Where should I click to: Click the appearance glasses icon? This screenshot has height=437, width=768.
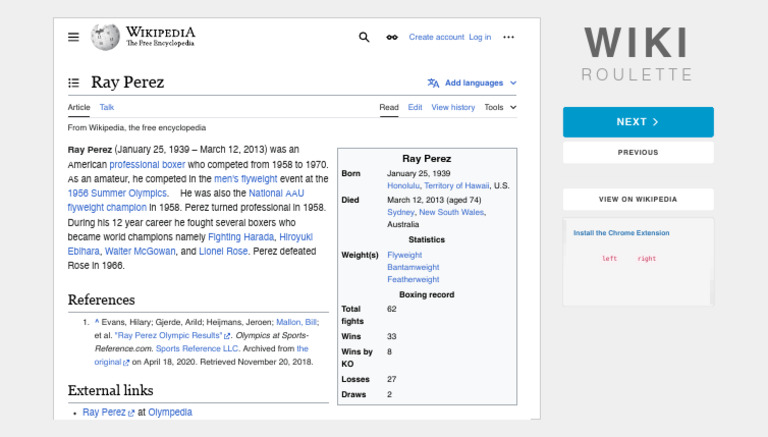click(x=392, y=37)
